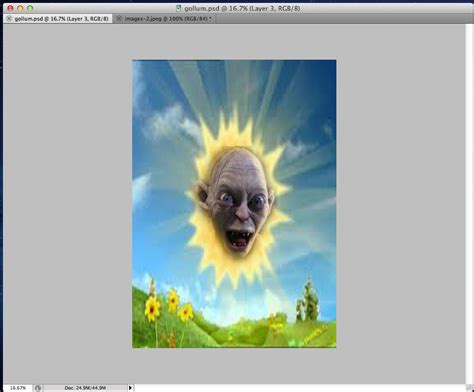The width and height of the screenshot is (474, 392).
Task: Close the images-2.jpeg tab
Action: click(119, 19)
